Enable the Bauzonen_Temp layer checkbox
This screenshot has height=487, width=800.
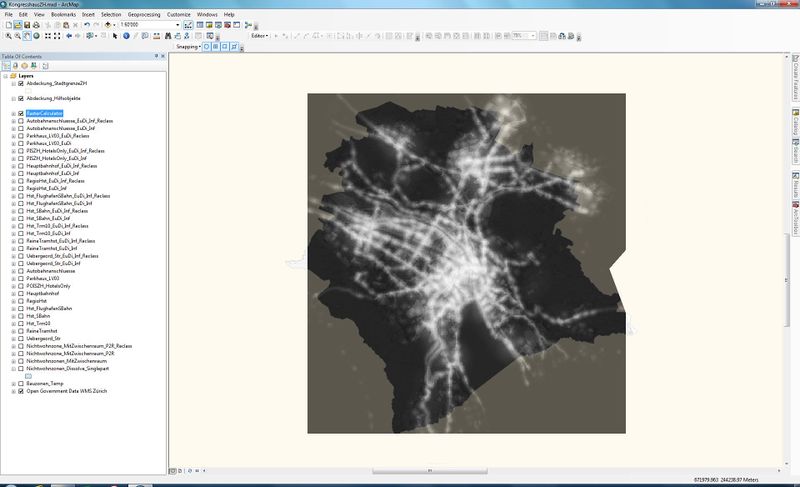(x=20, y=382)
